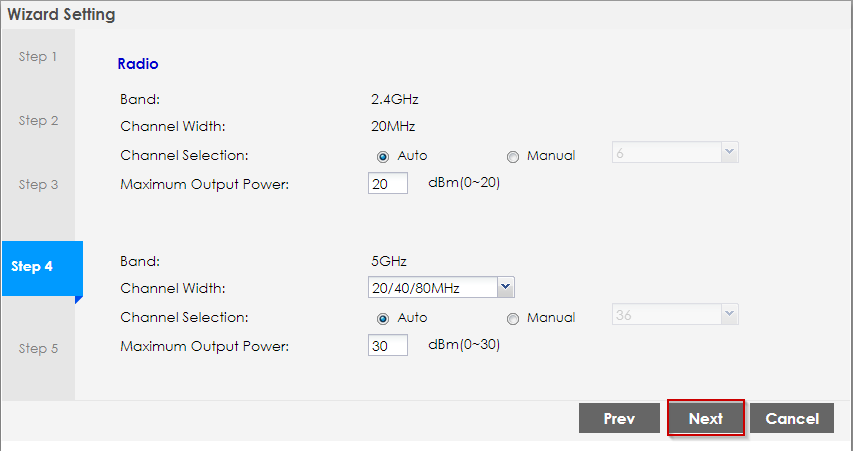
Task: Click the dropdown arrow on channel 36 selector
Action: click(729, 315)
